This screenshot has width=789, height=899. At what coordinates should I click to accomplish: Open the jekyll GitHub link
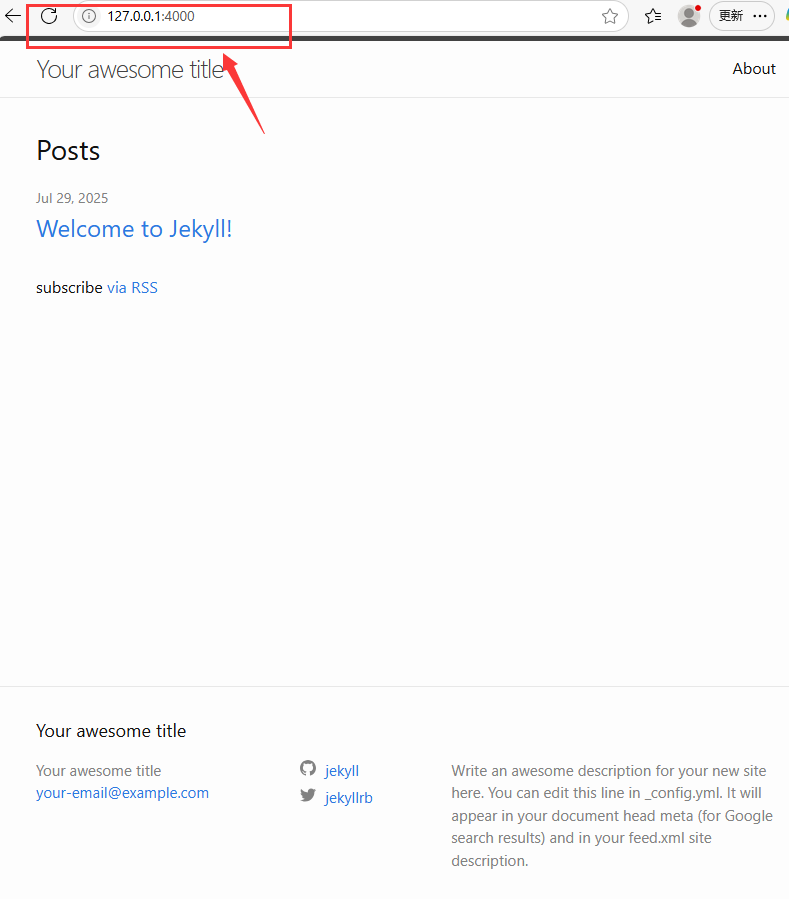[x=342, y=771]
